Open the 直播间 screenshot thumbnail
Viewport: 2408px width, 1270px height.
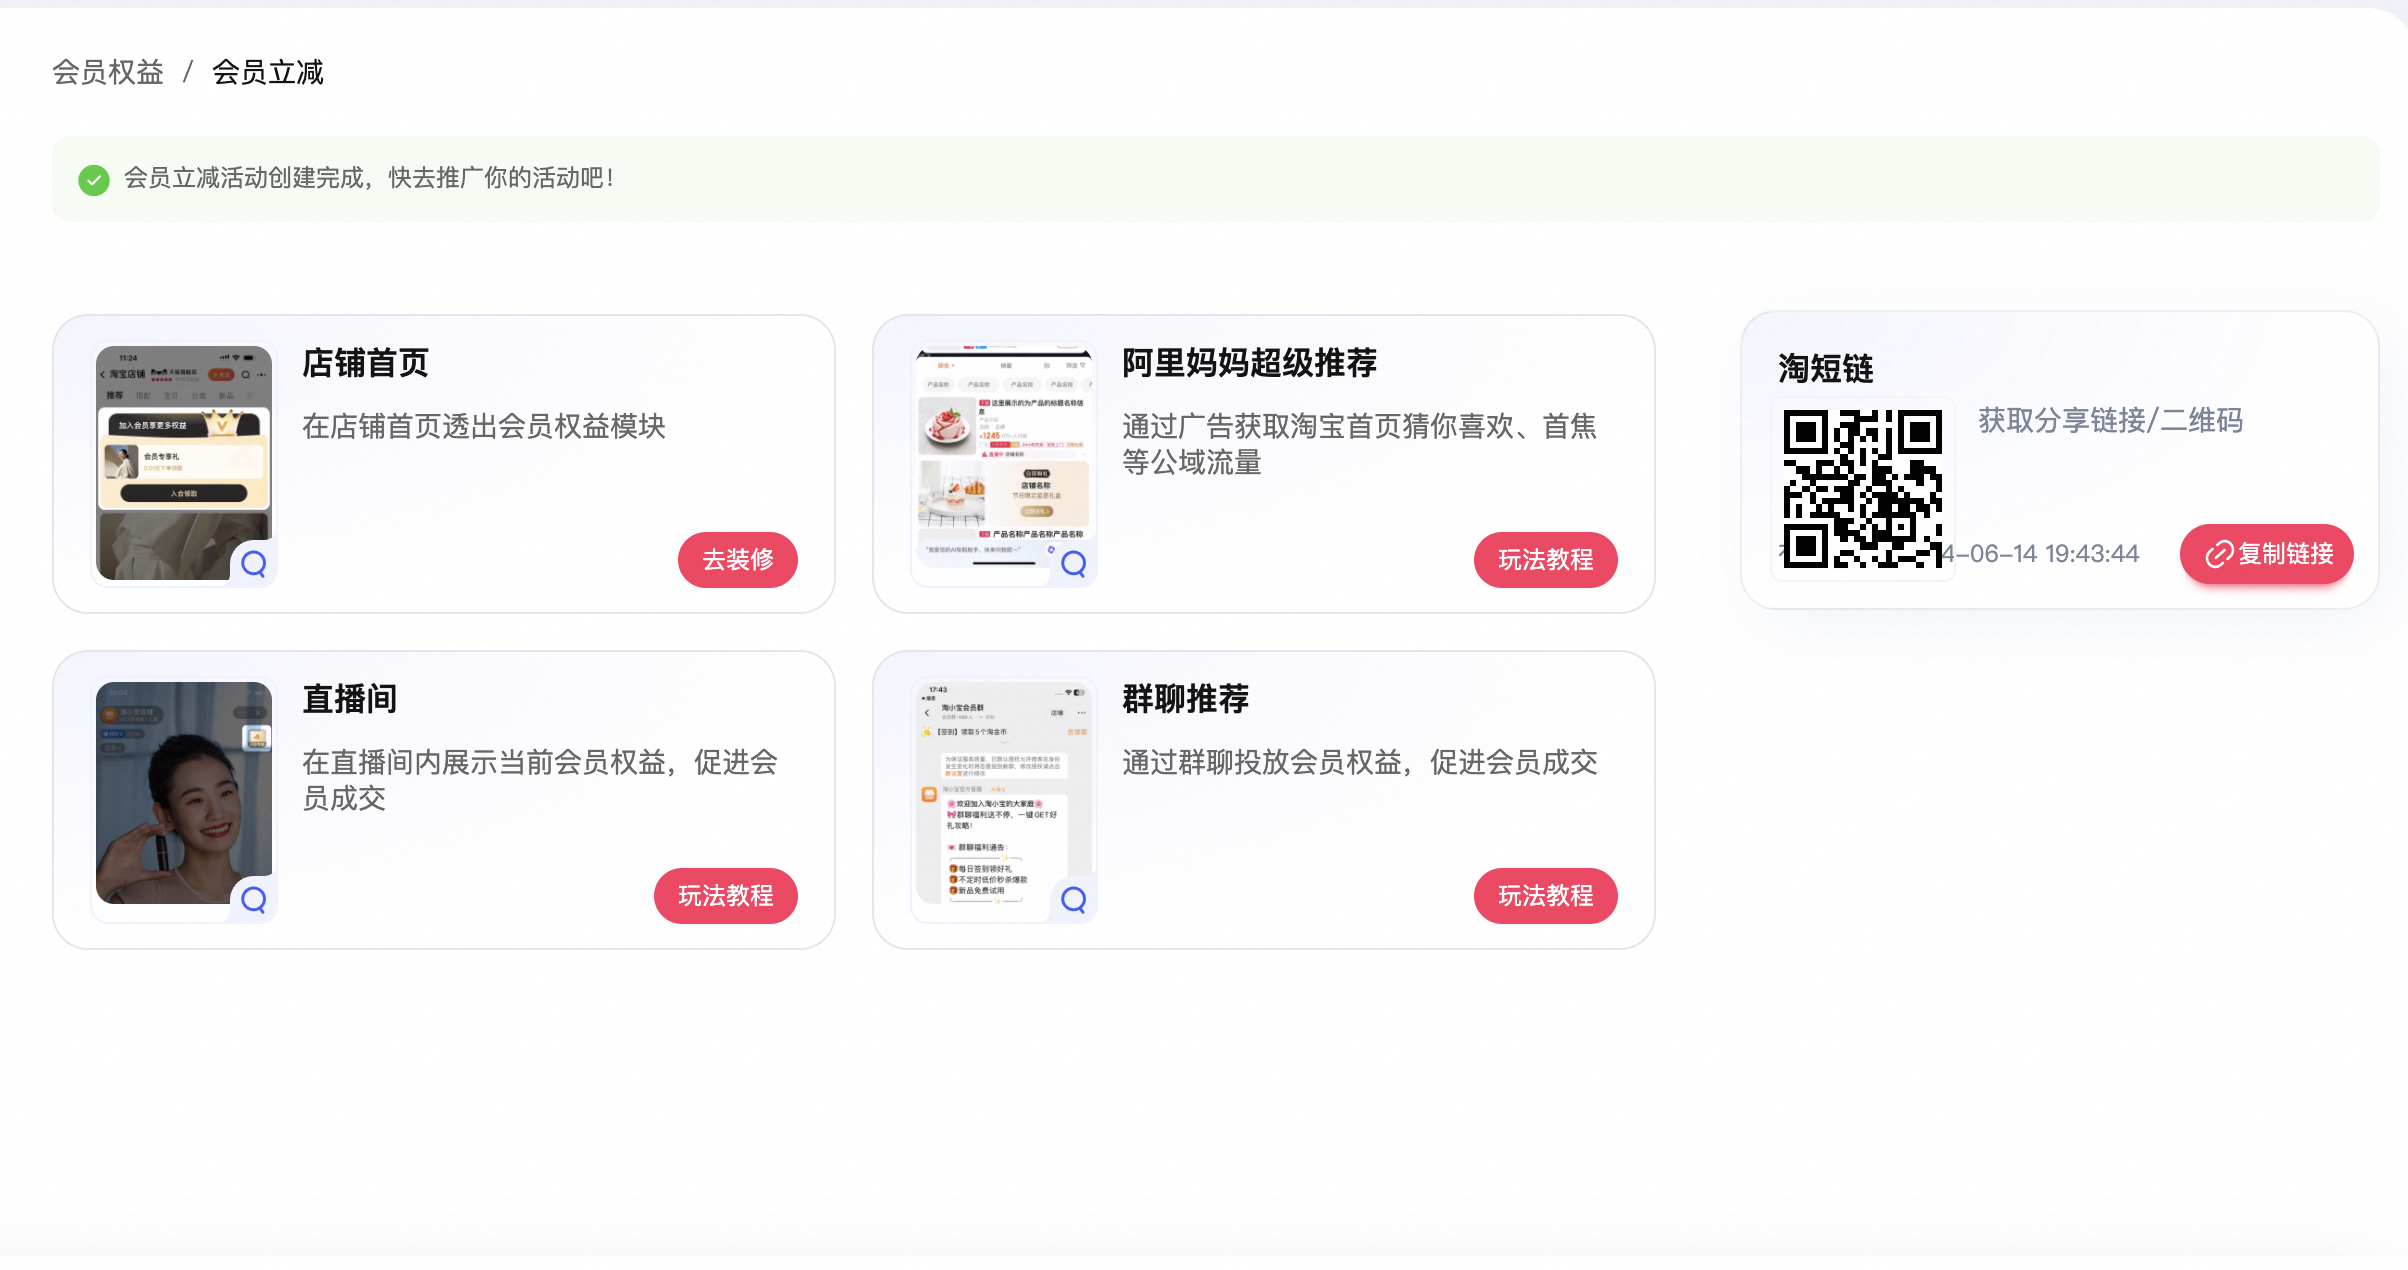pyautogui.click(x=184, y=793)
